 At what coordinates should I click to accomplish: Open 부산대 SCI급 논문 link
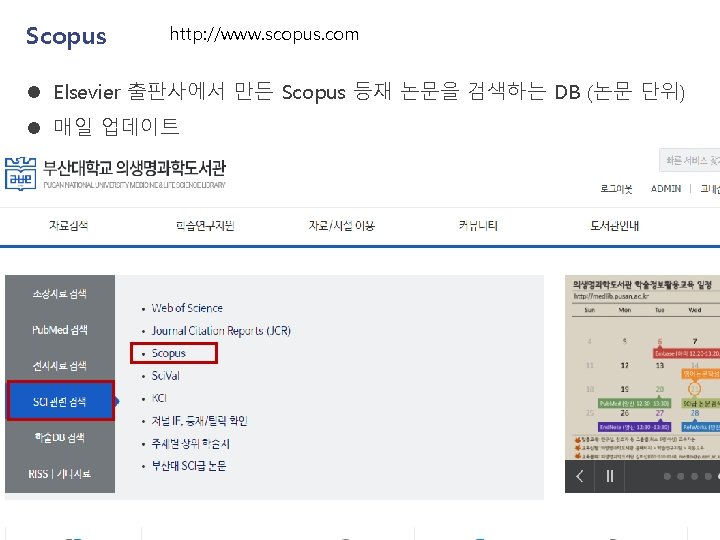pos(189,466)
